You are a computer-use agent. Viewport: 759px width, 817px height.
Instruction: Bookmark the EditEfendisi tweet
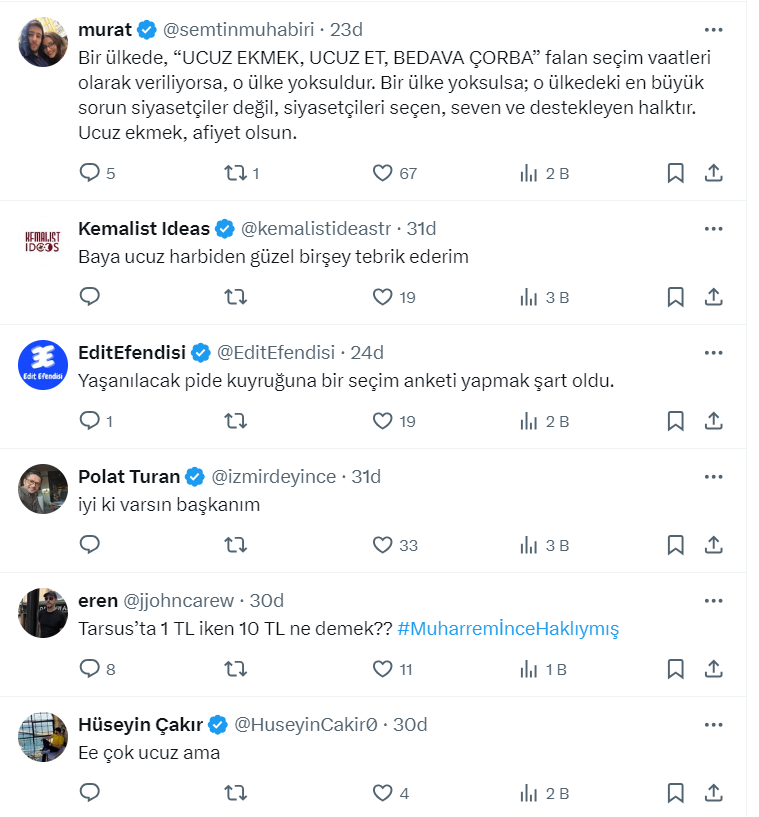click(675, 421)
